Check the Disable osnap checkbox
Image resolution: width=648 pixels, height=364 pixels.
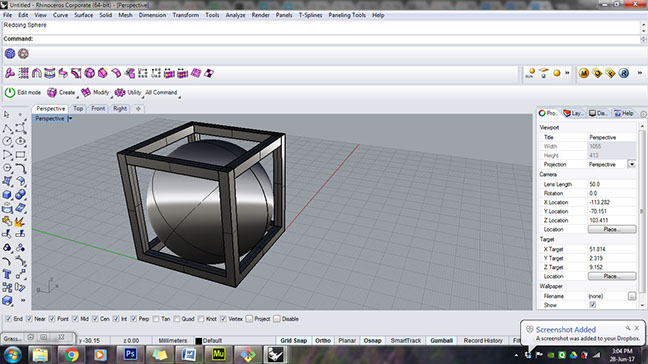(x=276, y=319)
